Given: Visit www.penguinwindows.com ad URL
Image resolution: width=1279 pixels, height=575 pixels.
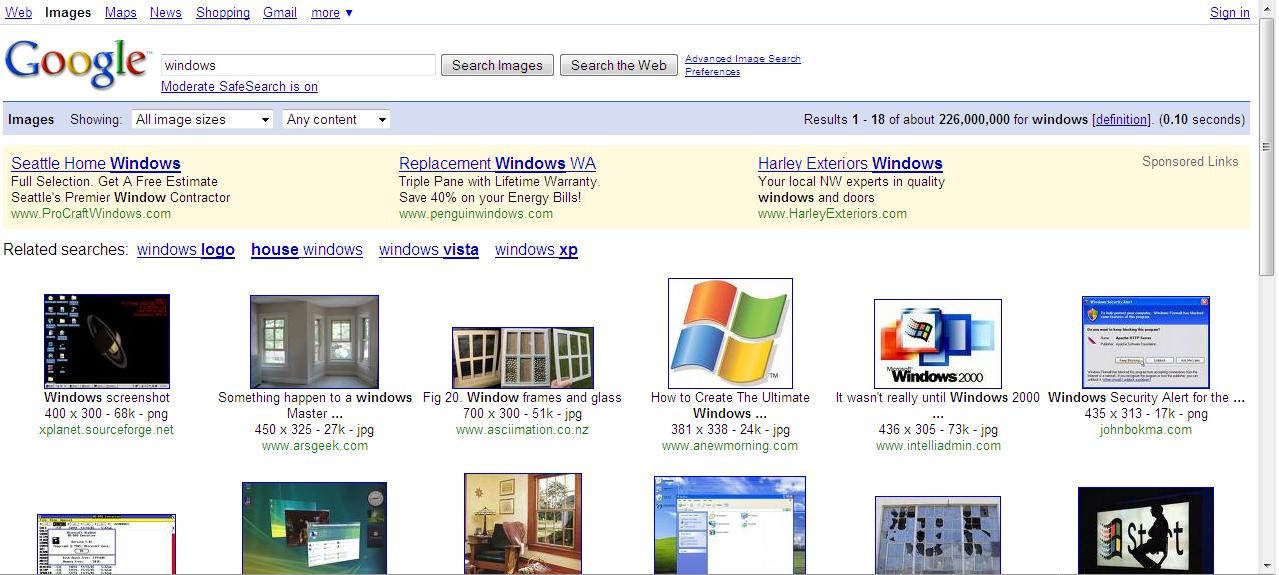Looking at the screenshot, I should [476, 213].
